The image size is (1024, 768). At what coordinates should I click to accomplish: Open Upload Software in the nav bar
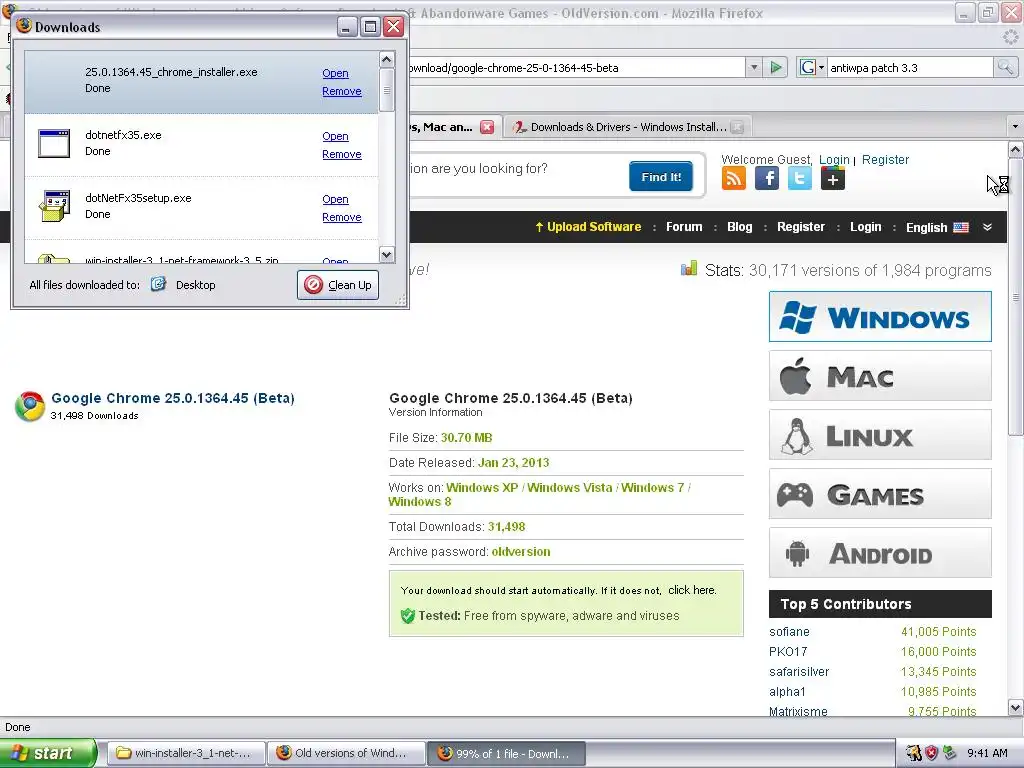588,227
